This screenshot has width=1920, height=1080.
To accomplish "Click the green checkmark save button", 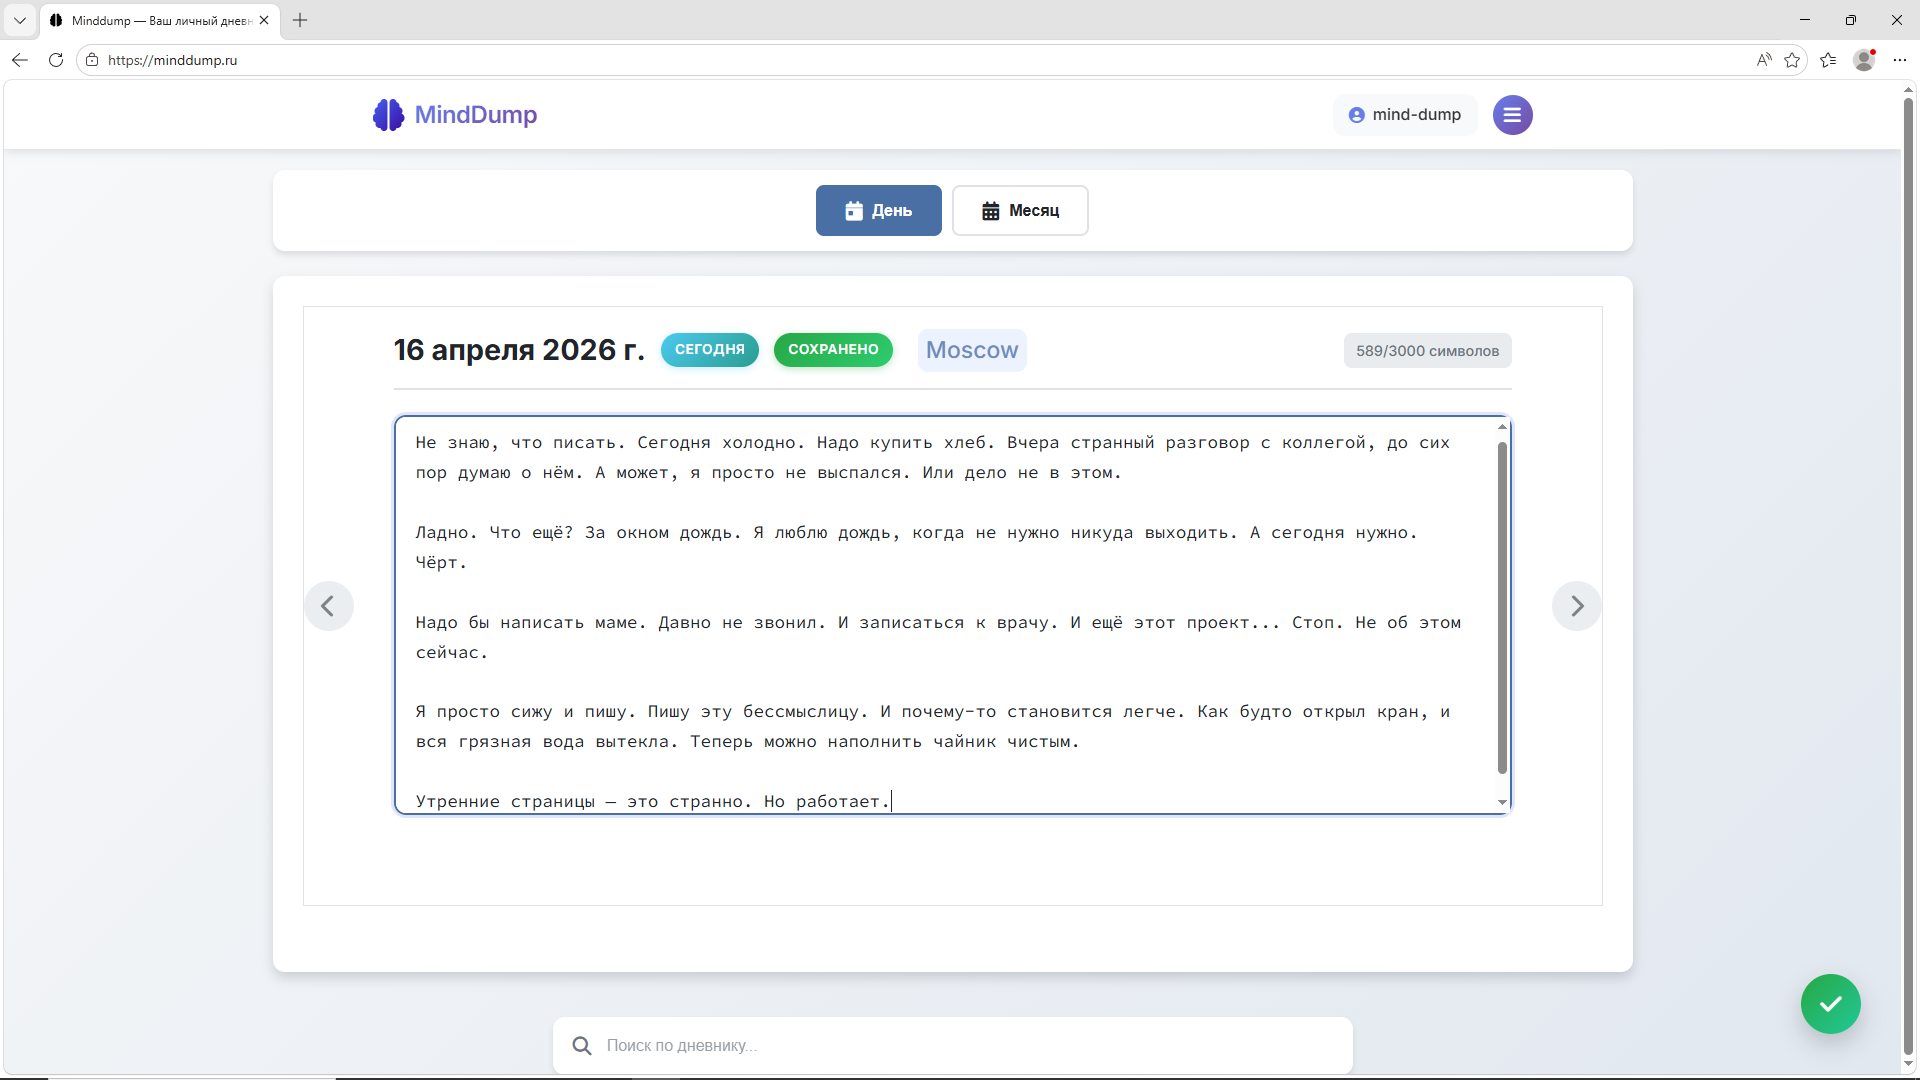I will click(1830, 1004).
